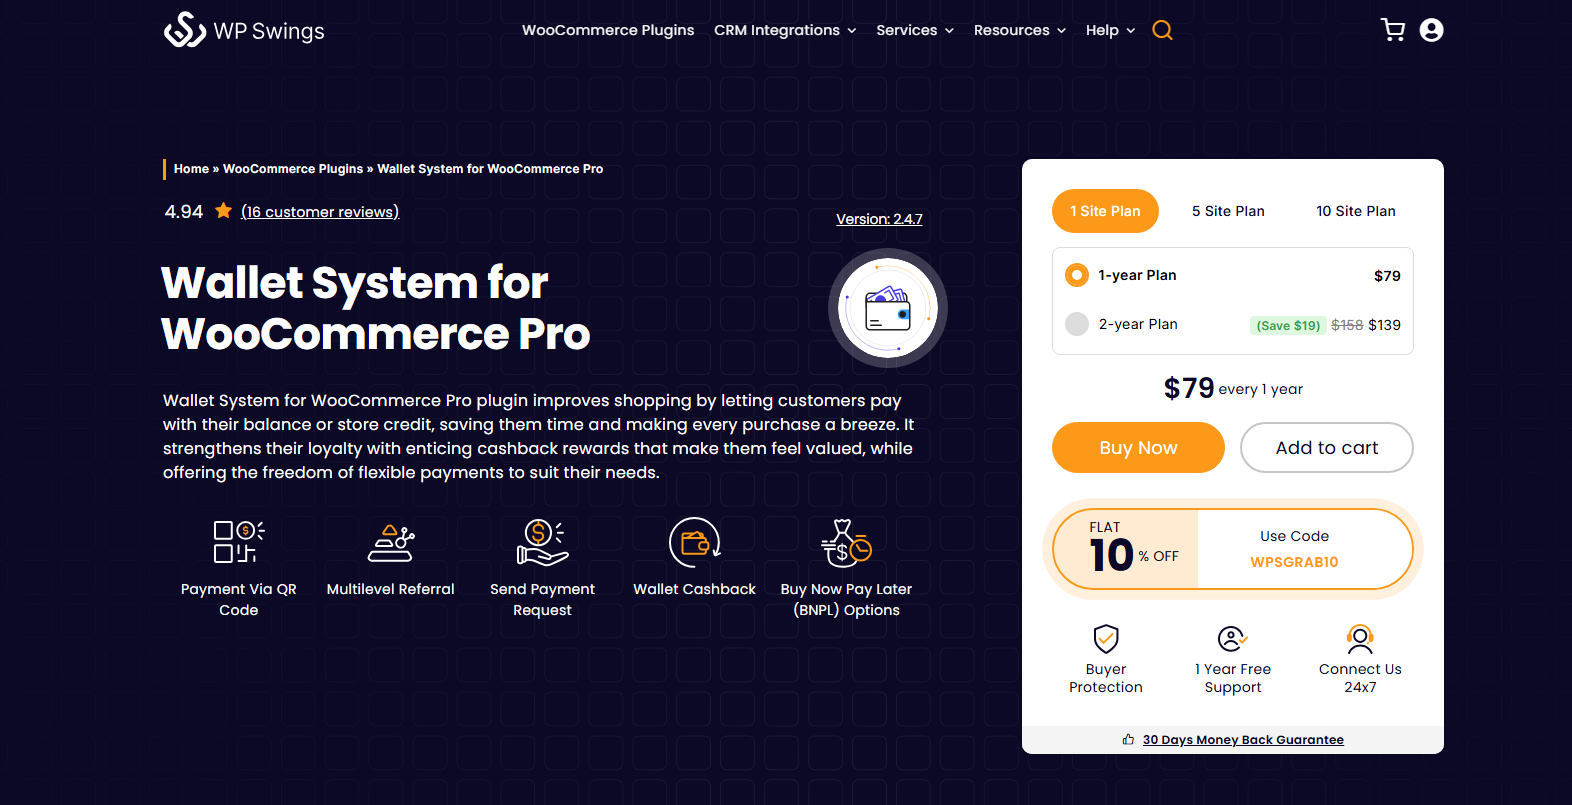Switch to the 1 Site Plan tab

point(1105,211)
